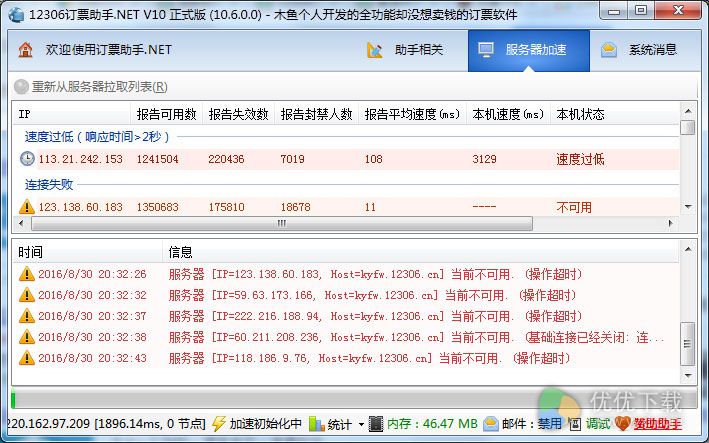Click 加速初始化中 status text
This screenshot has height=443, width=709.
click(265, 424)
